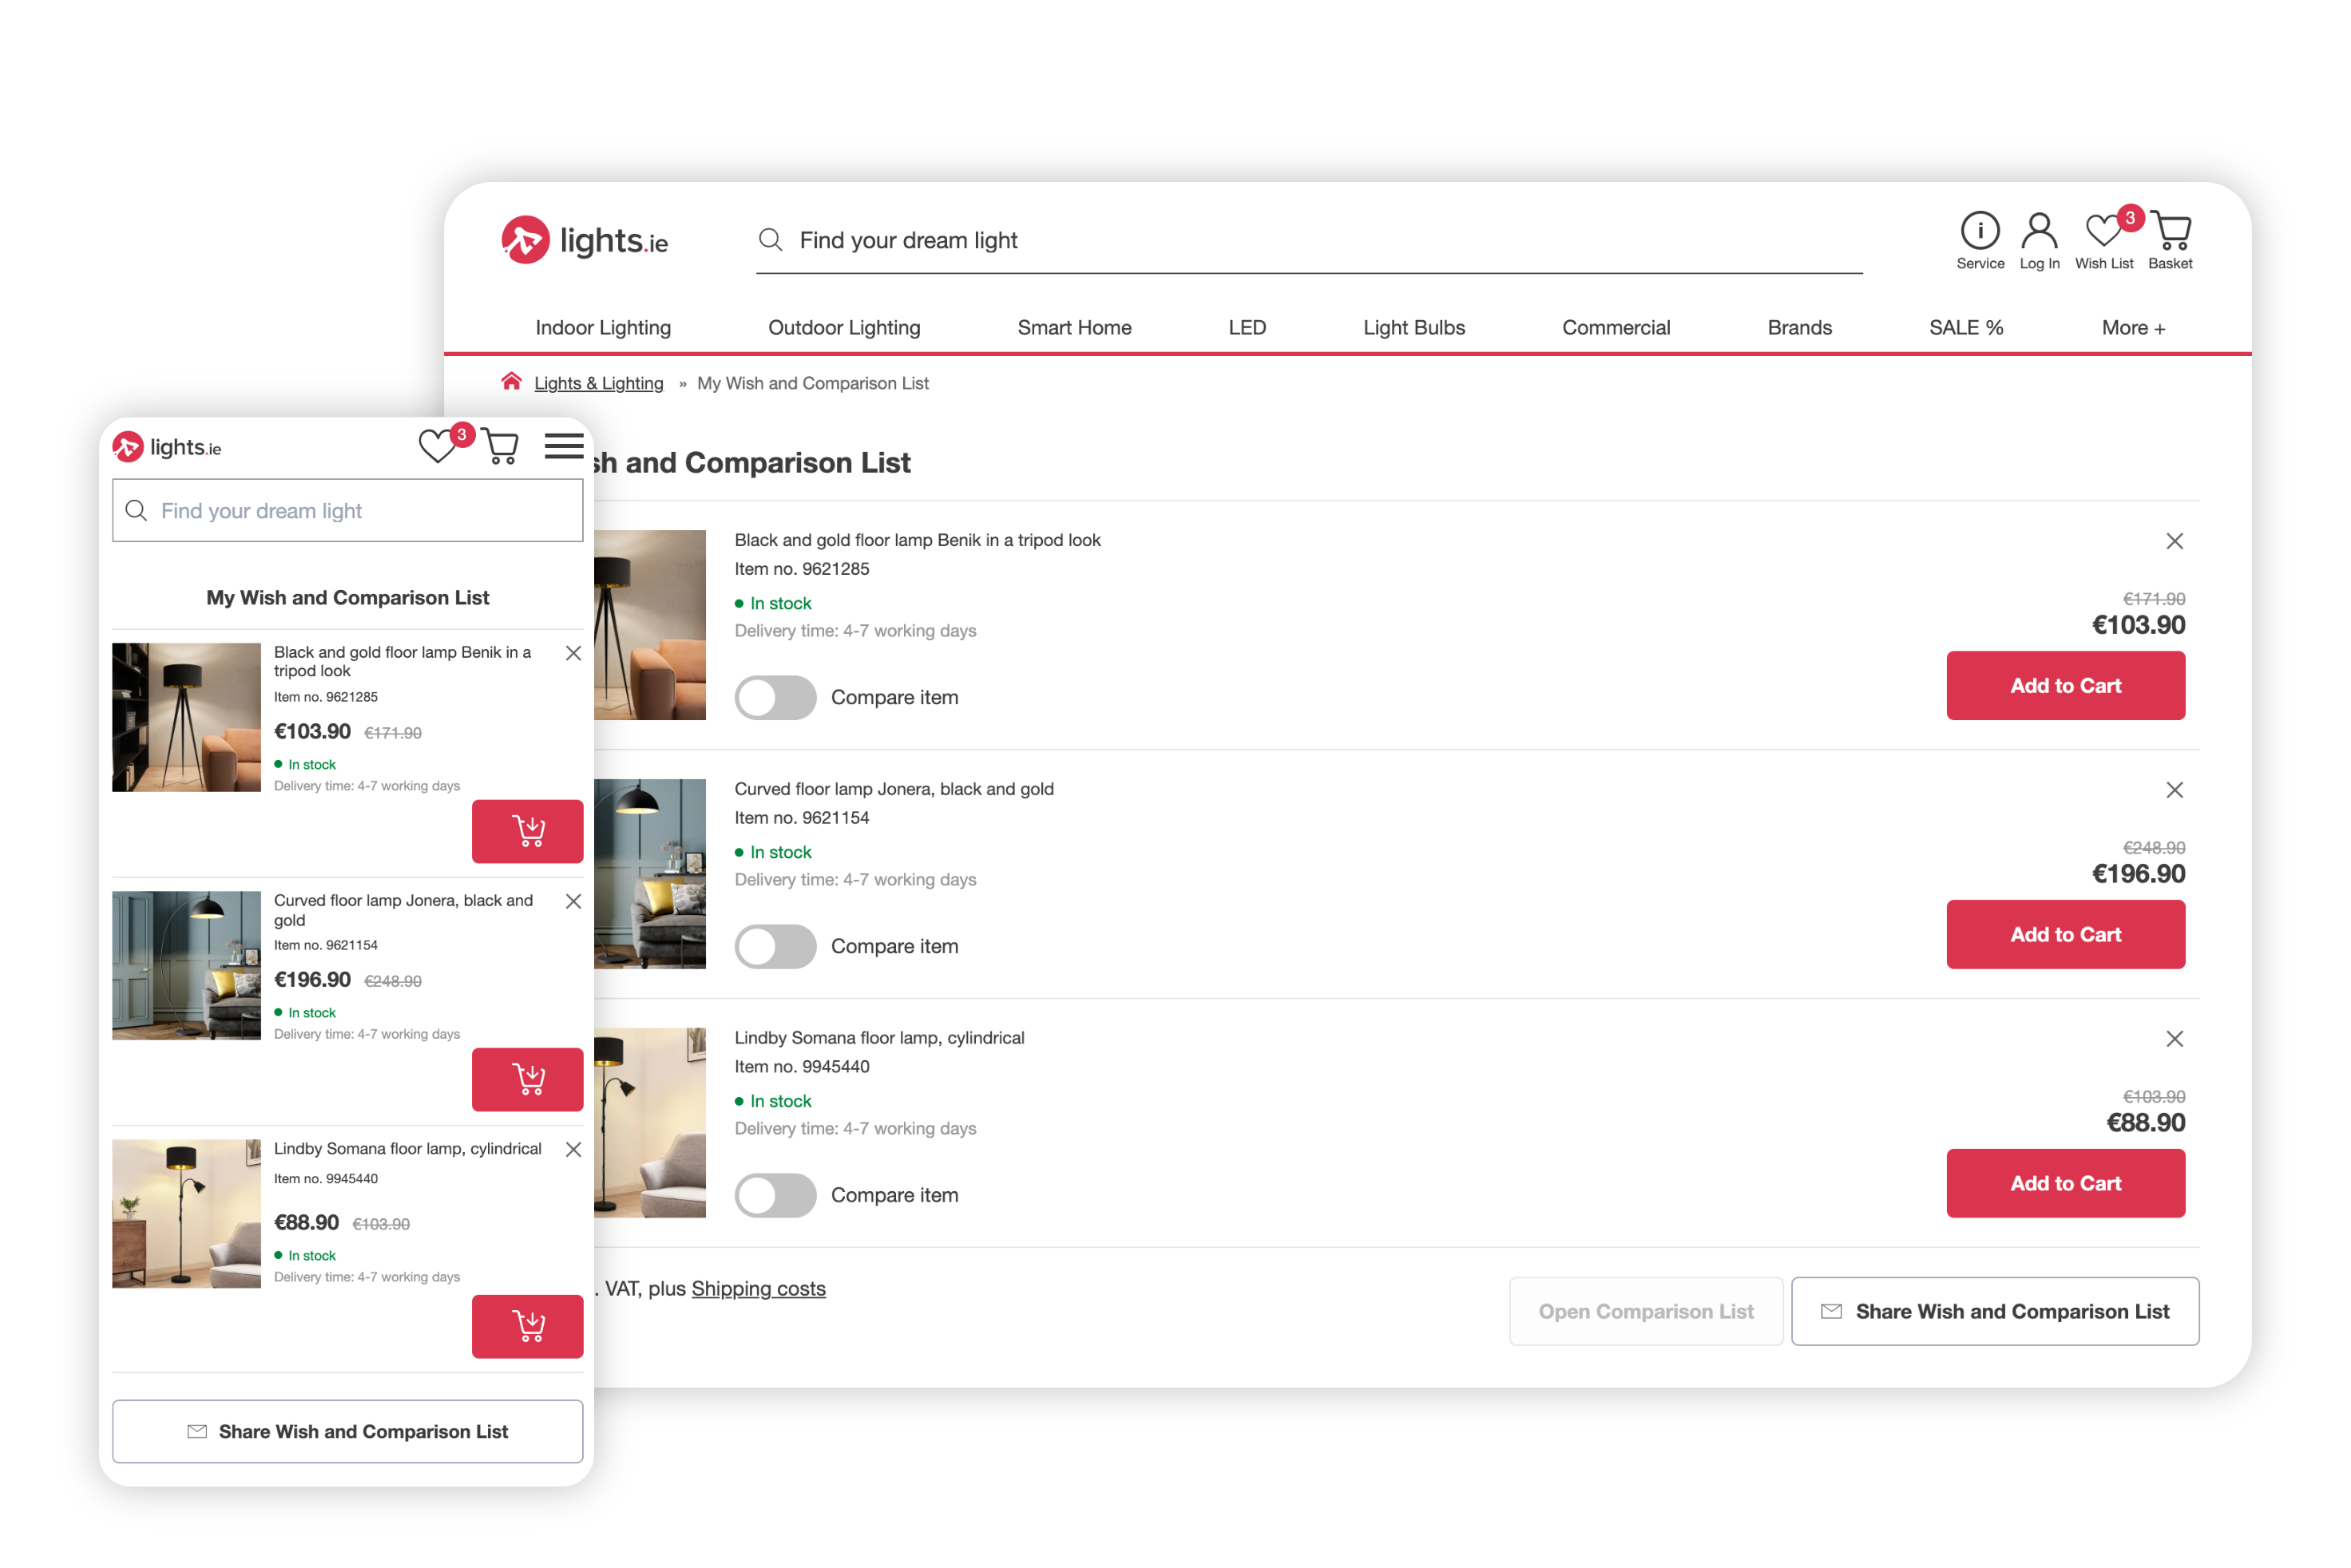The width and height of the screenshot is (2351, 1568).
Task: Open Lindby Somana lamp thumbnail on desktop
Action: [x=650, y=1123]
